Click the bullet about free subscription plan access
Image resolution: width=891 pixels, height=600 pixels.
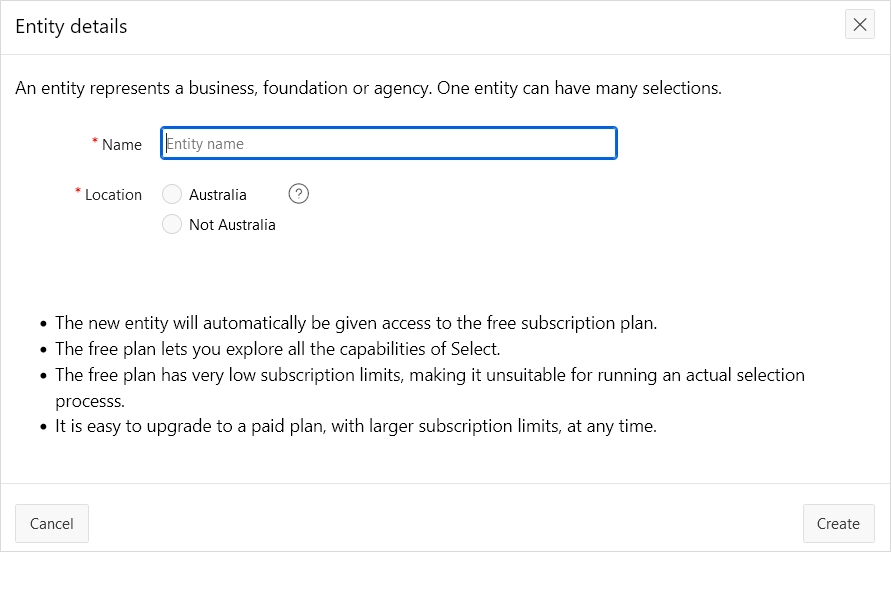click(x=355, y=323)
